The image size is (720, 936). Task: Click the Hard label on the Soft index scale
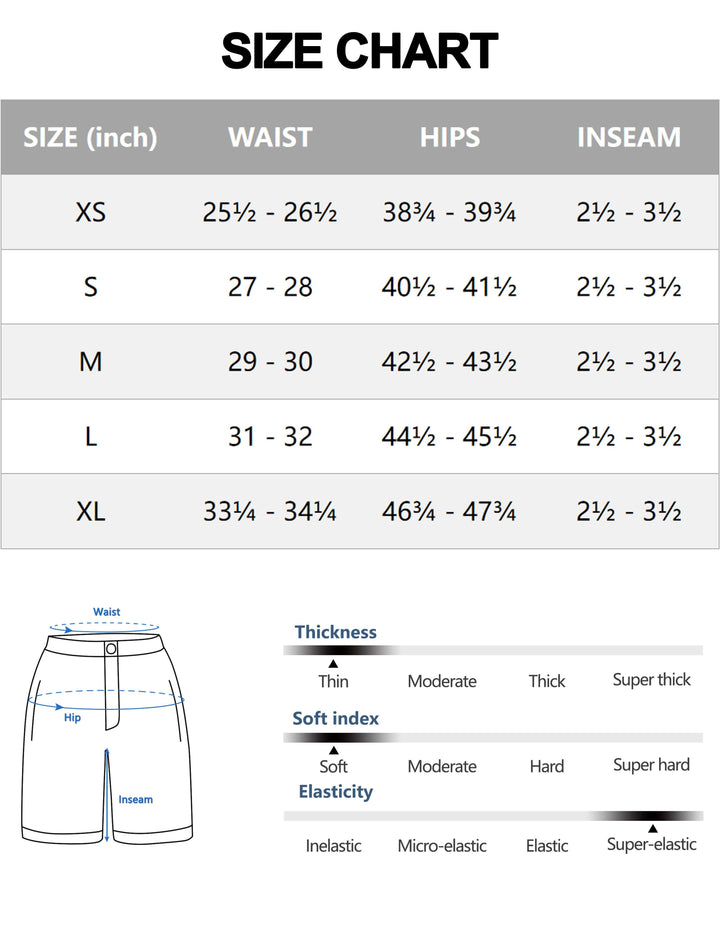point(547,767)
